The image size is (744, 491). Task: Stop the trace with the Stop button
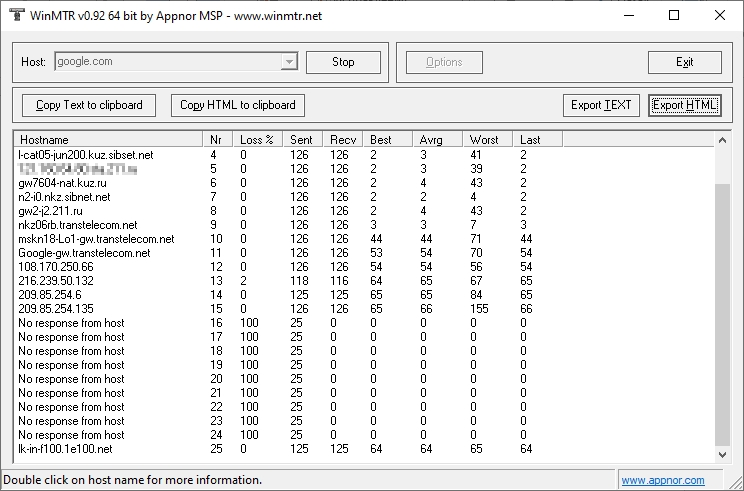click(x=343, y=62)
